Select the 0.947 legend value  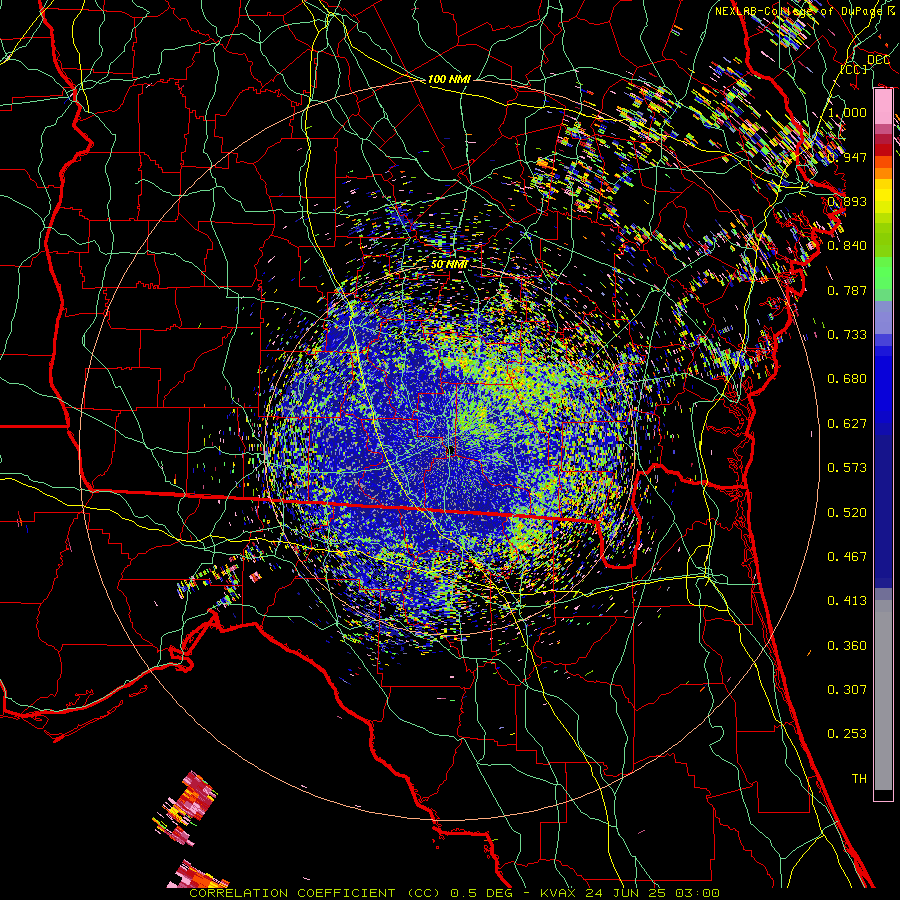(847, 157)
